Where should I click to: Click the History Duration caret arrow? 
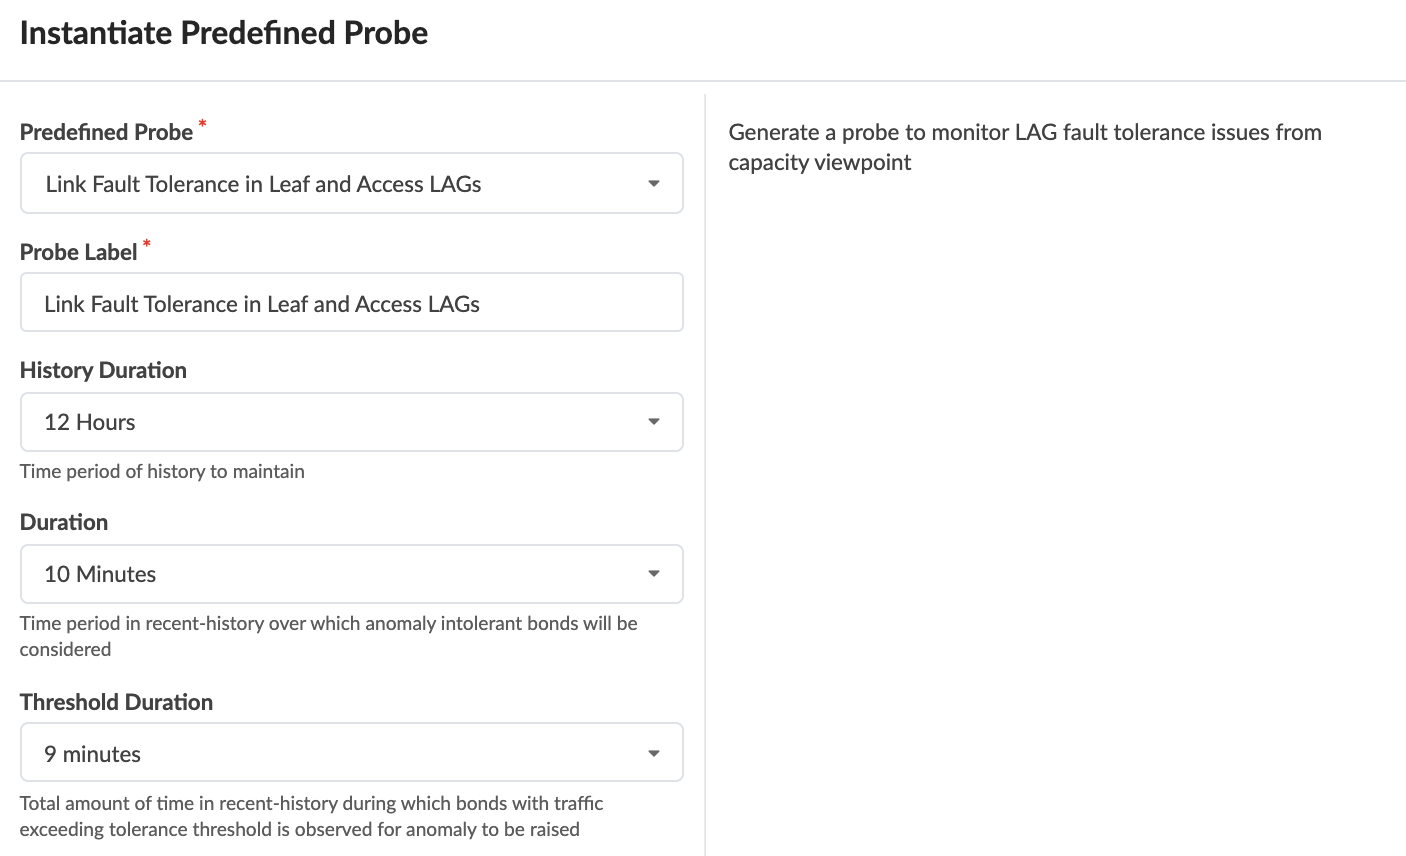(x=653, y=422)
